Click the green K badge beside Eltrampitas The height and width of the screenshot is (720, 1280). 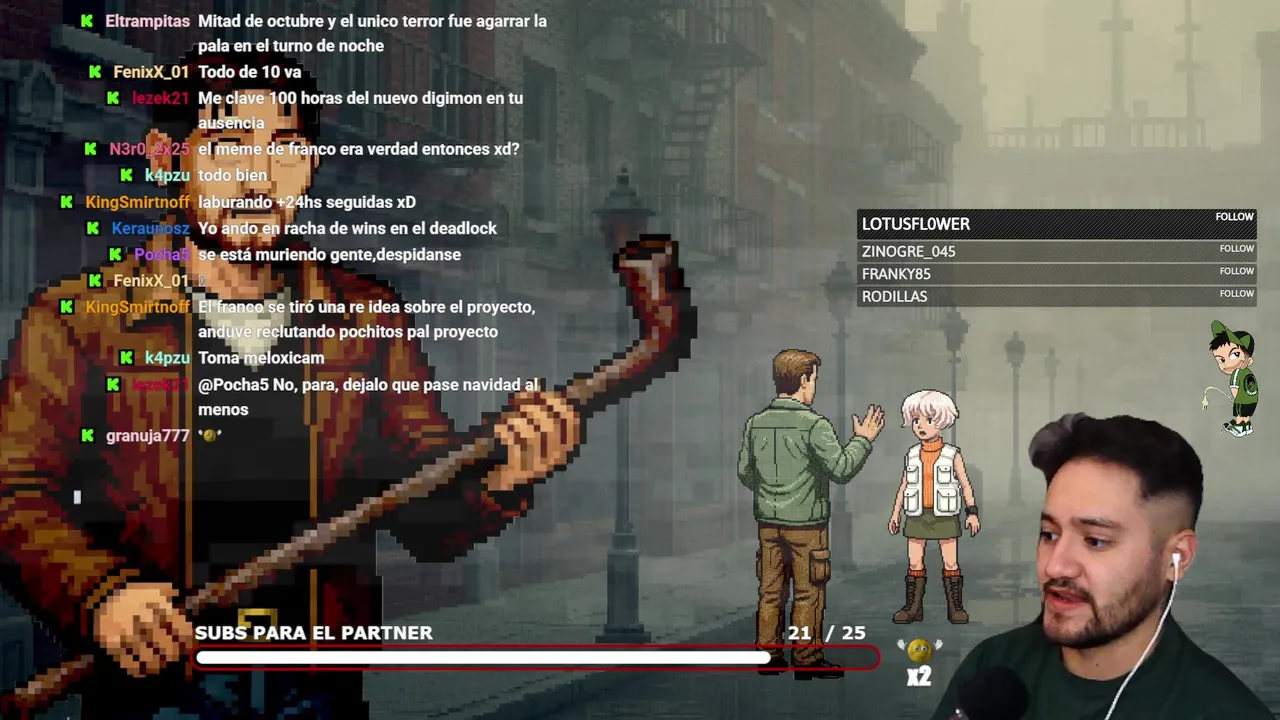(87, 20)
